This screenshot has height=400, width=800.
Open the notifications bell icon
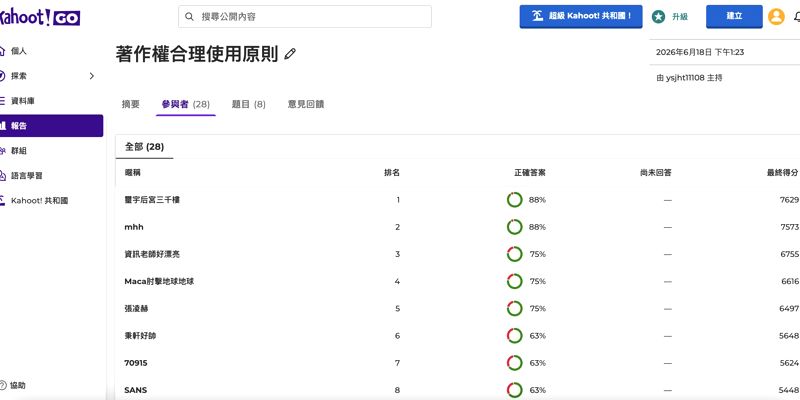pos(797,17)
